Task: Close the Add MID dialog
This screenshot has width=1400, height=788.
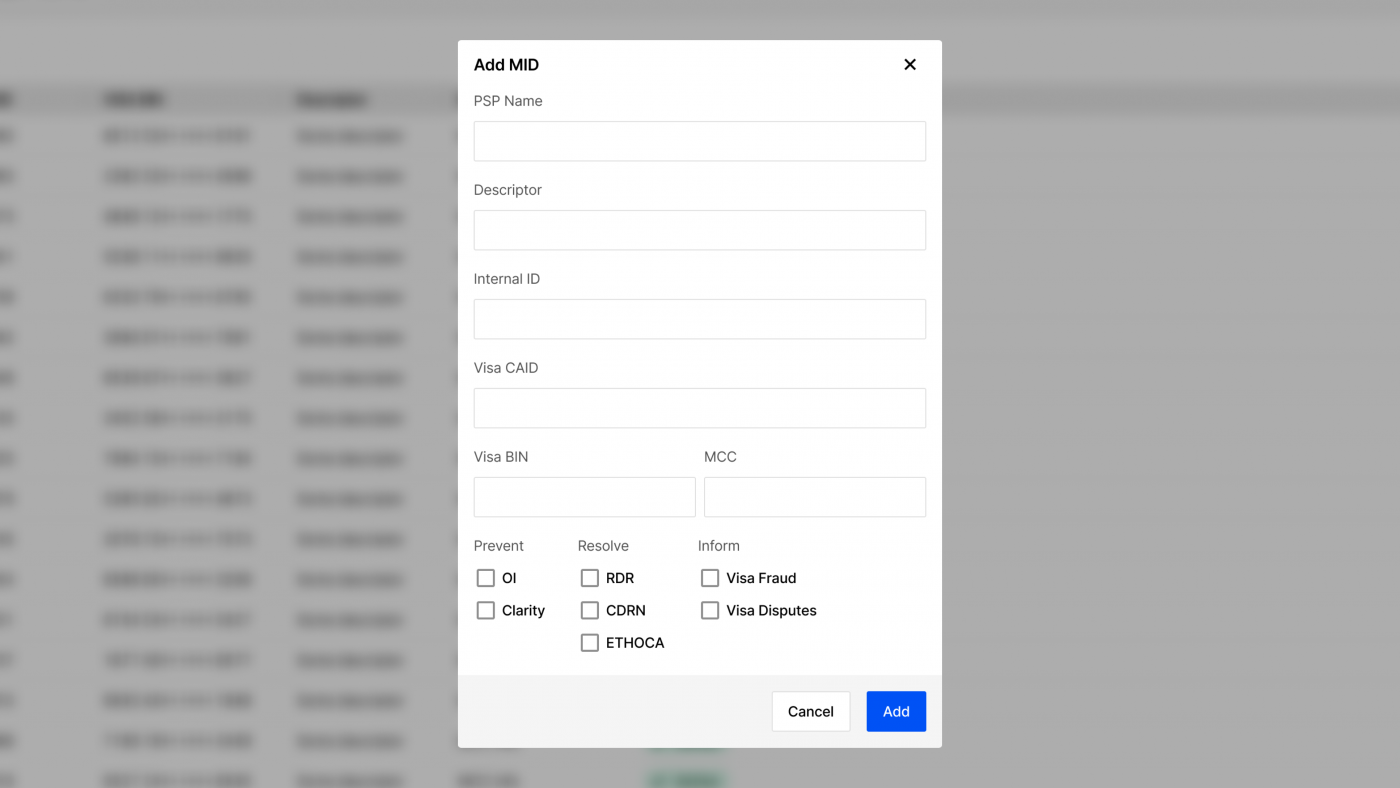Action: point(910,64)
